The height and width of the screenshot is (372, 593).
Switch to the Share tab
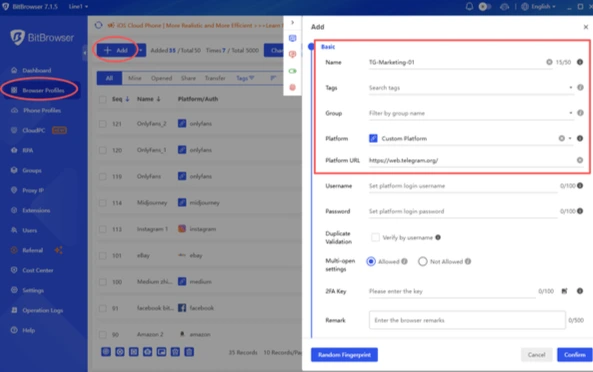coord(188,78)
